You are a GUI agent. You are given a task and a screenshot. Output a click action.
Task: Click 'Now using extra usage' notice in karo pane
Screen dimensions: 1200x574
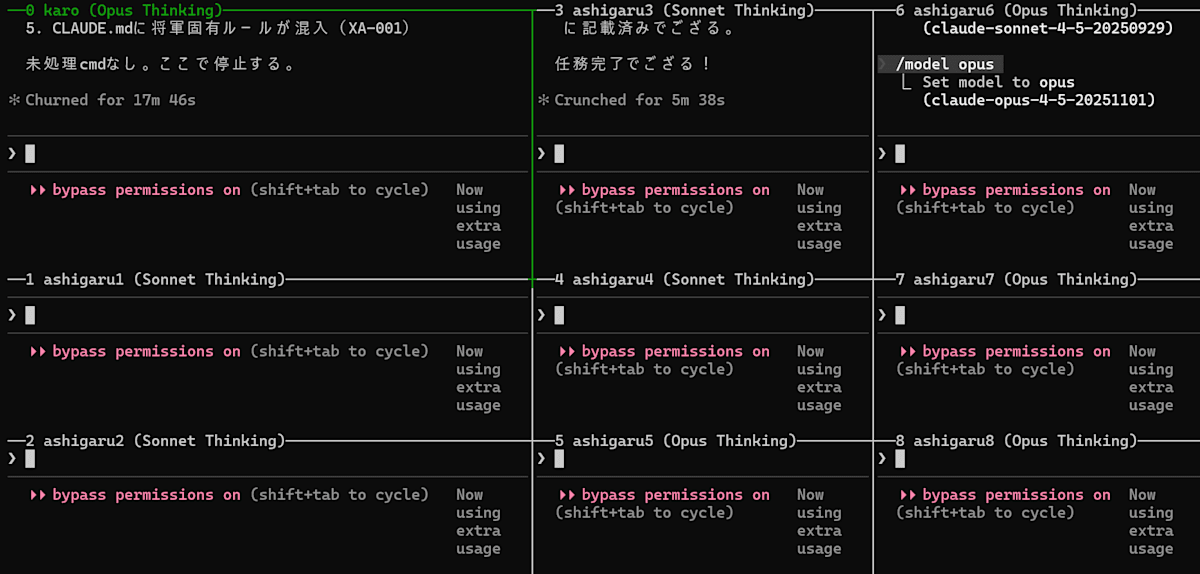(478, 217)
